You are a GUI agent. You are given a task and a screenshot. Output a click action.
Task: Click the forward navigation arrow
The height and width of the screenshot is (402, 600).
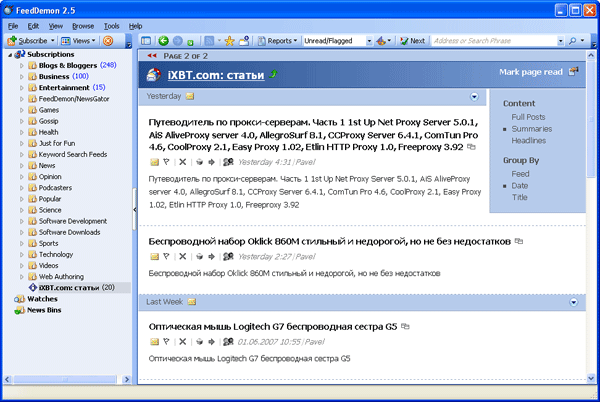coord(178,41)
